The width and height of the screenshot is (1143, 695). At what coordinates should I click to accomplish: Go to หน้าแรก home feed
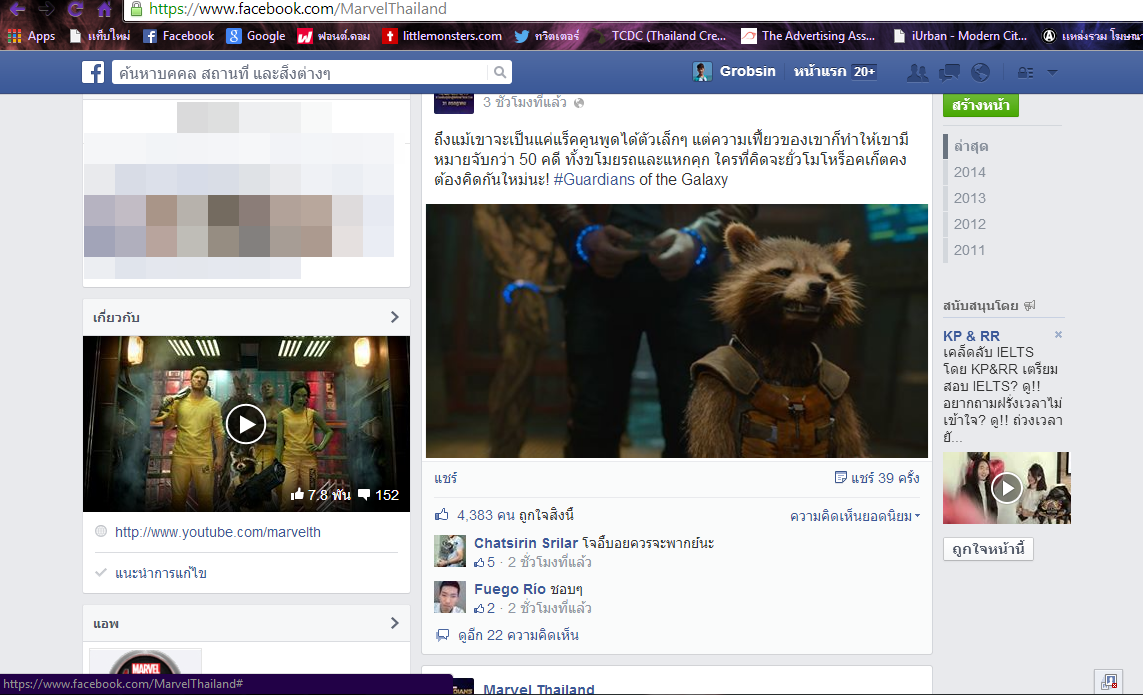coord(820,71)
